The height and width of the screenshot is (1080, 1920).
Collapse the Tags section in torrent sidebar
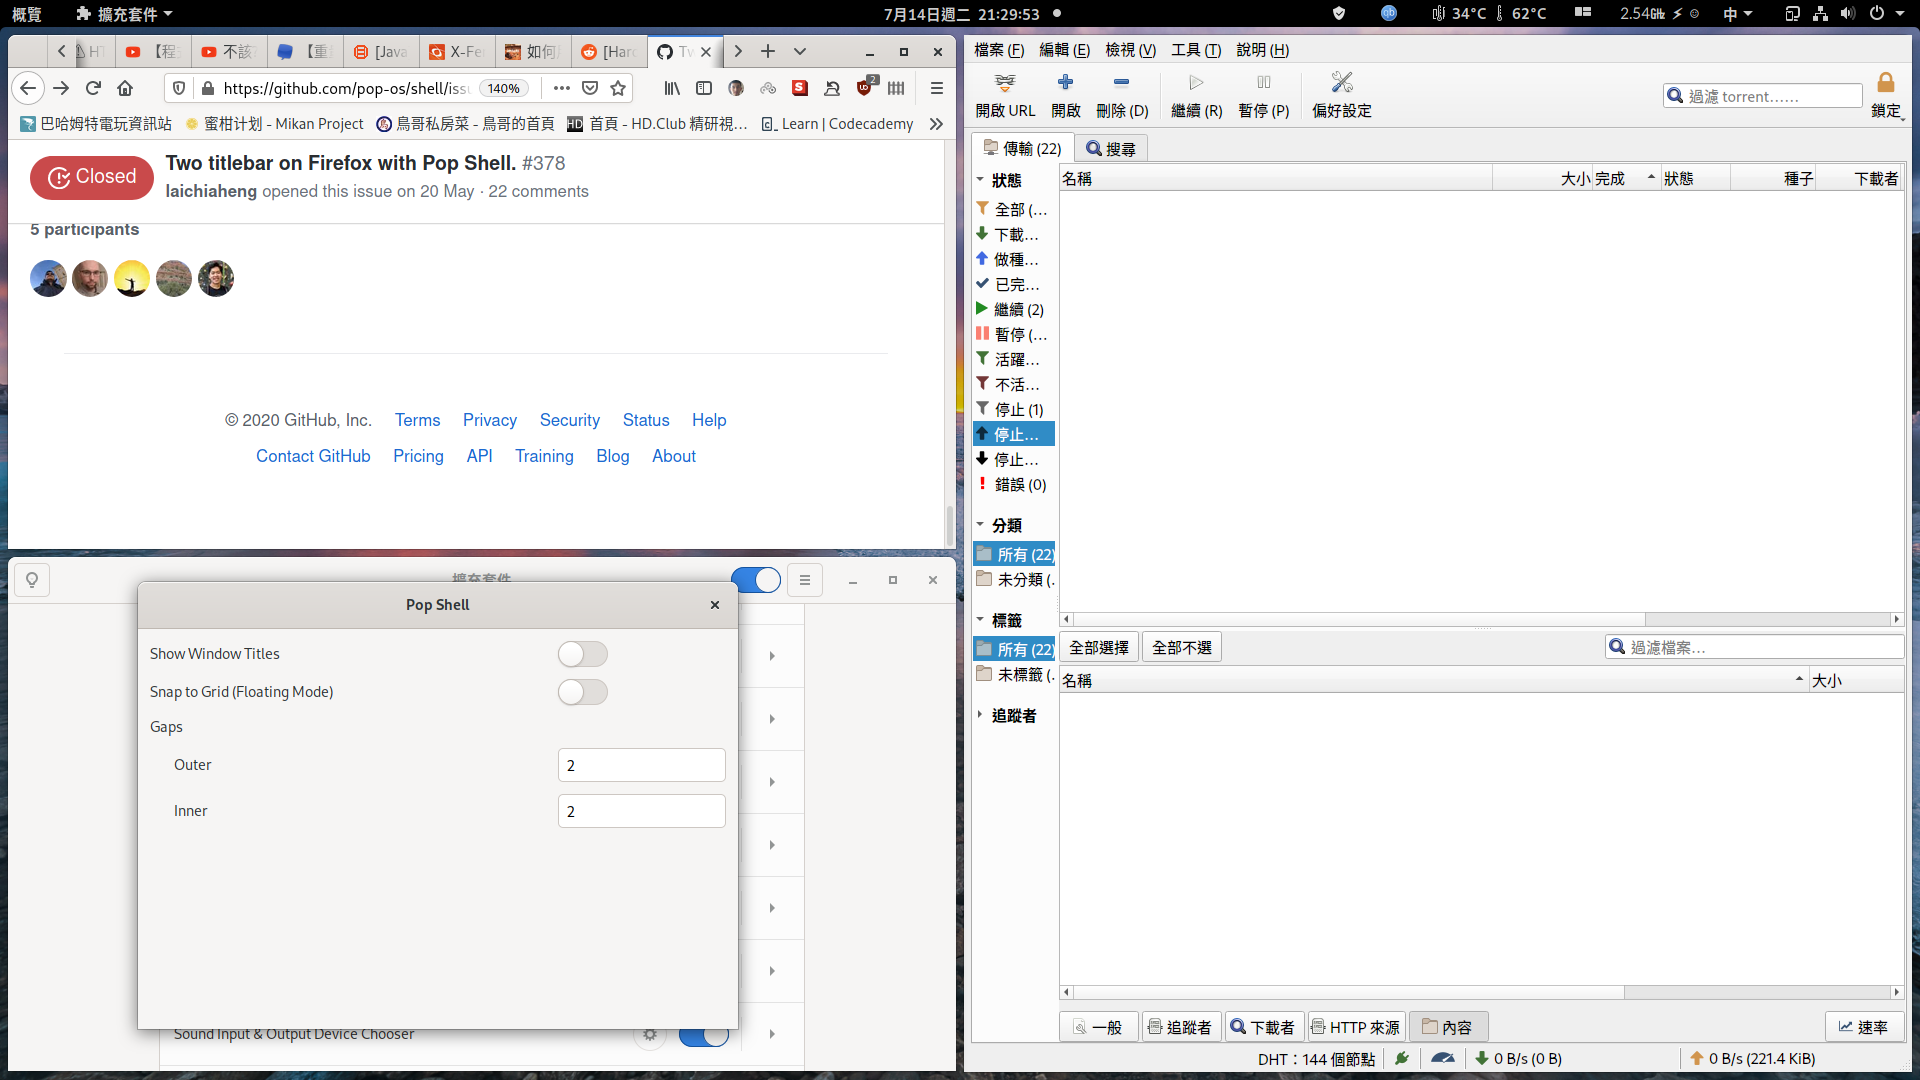[980, 620]
